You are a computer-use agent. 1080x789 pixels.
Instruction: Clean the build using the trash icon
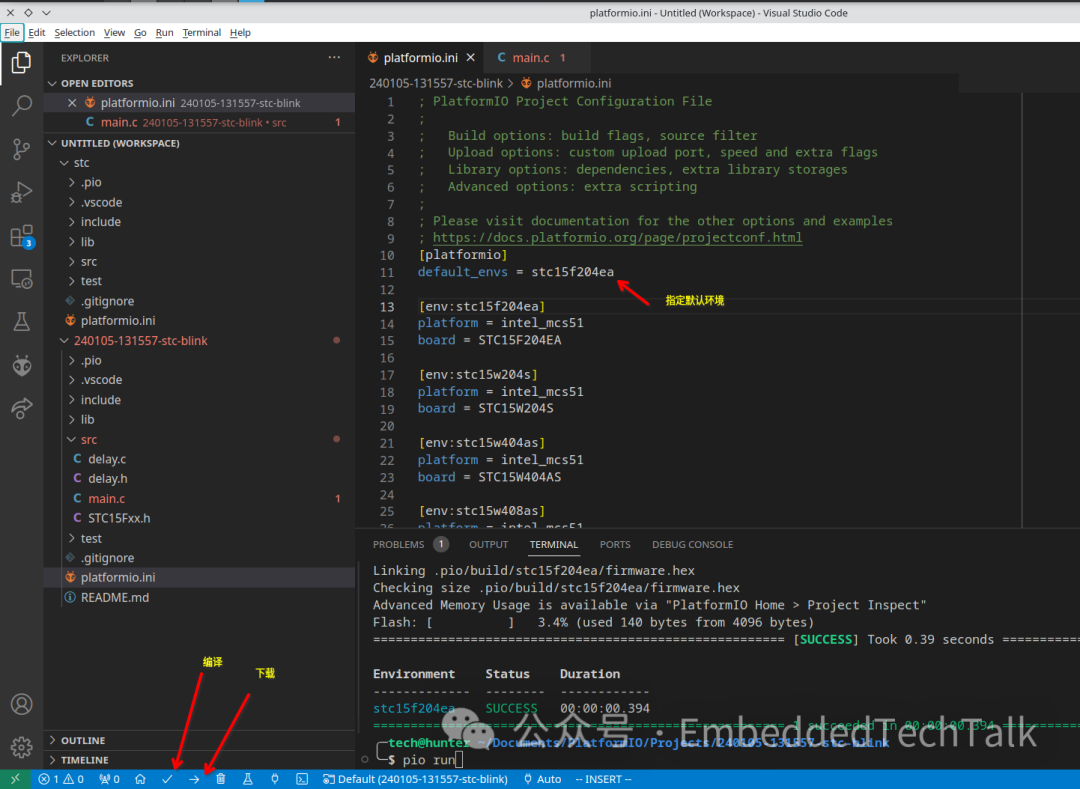tap(219, 778)
